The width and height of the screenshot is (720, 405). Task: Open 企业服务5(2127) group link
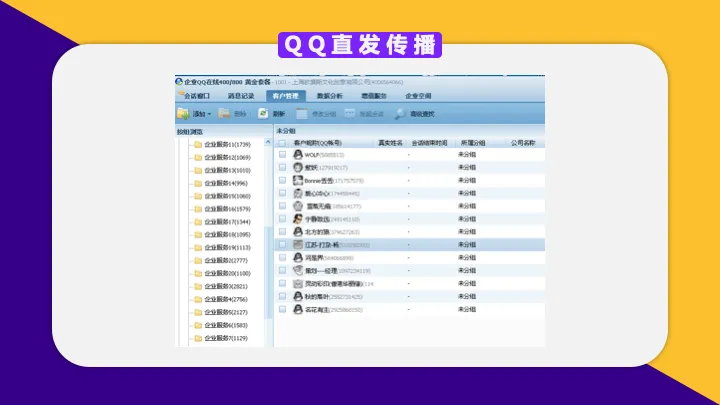(x=226, y=312)
